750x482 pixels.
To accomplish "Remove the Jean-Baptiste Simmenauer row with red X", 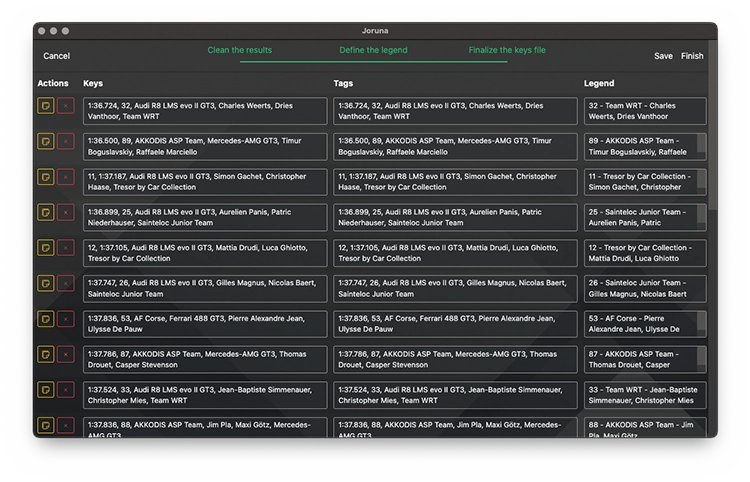I will pos(66,390).
